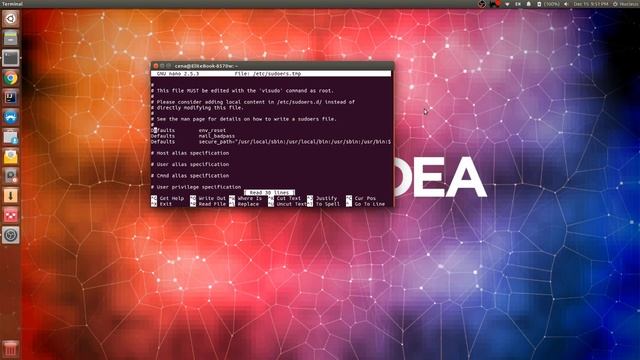This screenshot has height=360, width=640.
Task: Click the 'Cur Pos' nano shortcut
Action: tap(361, 198)
